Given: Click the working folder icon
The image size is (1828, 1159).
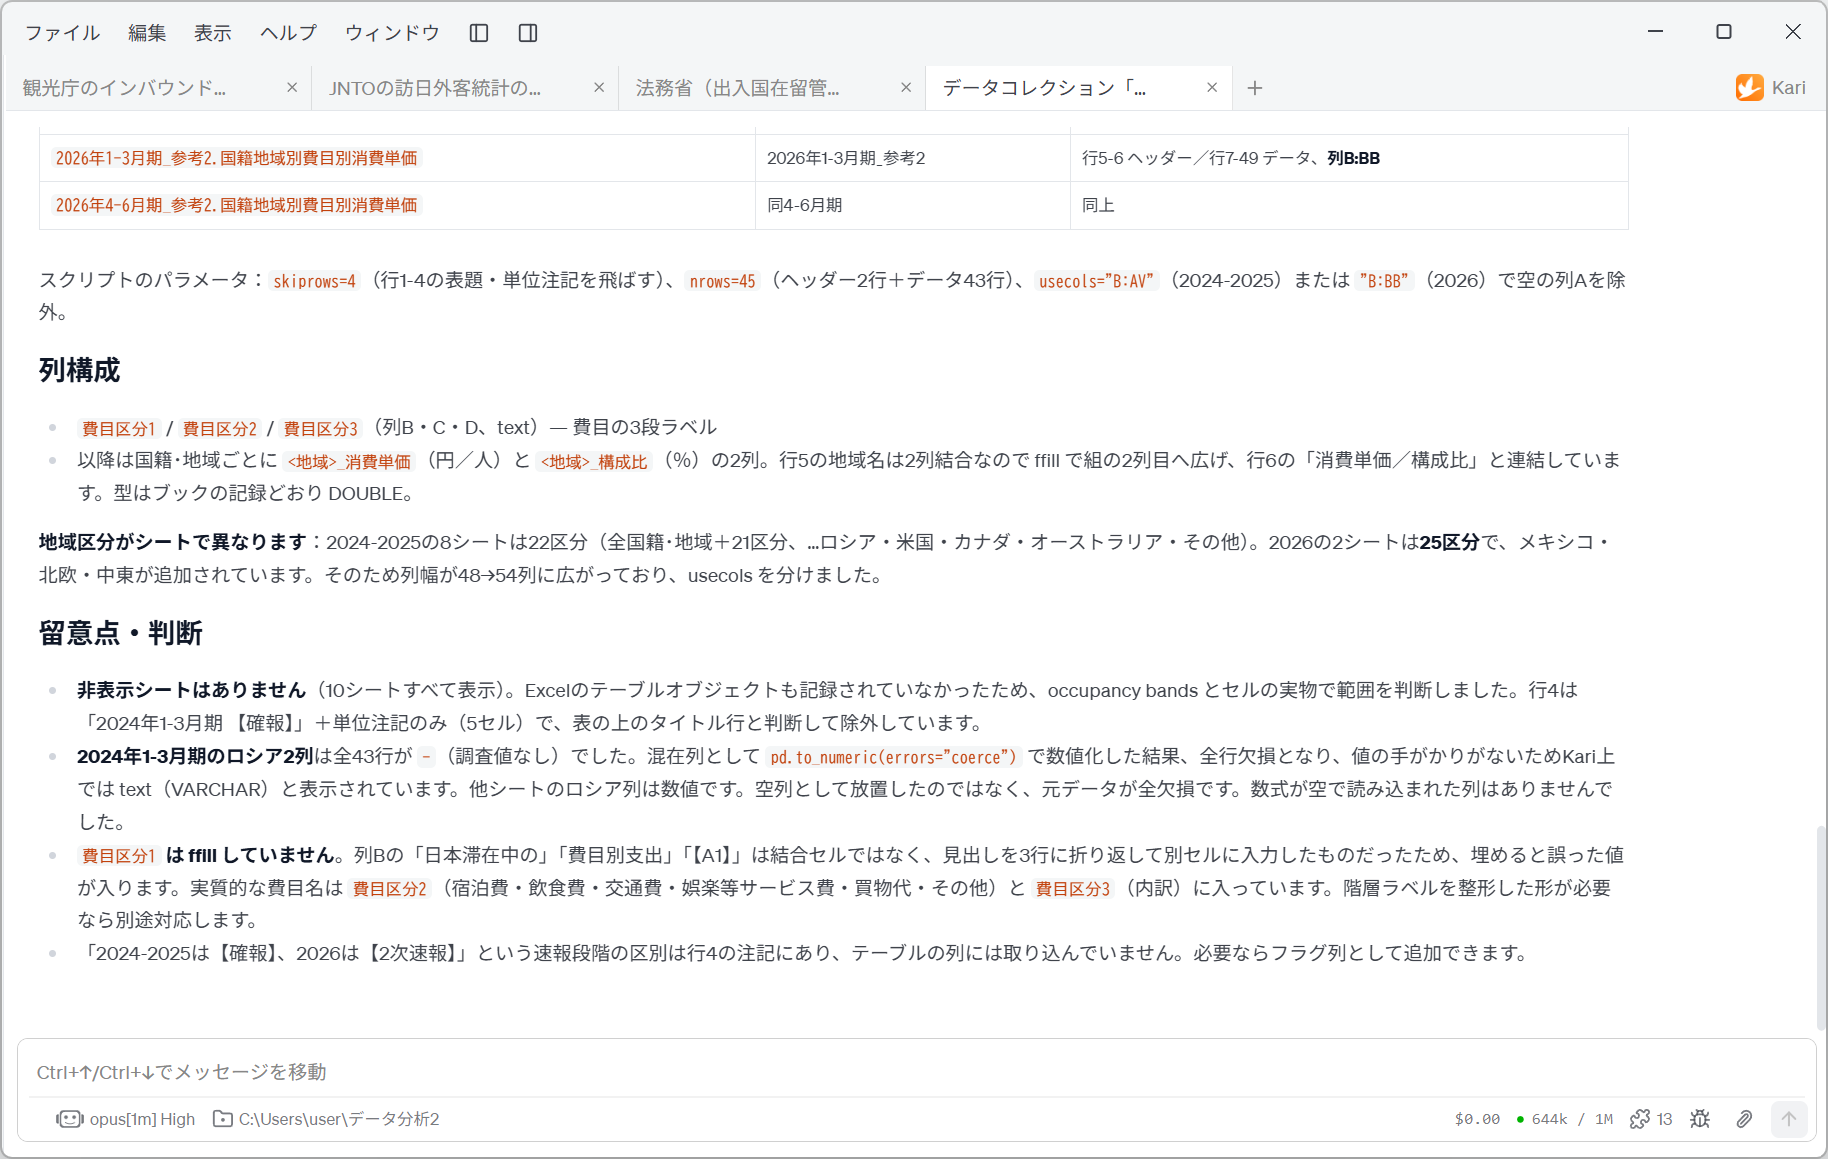Looking at the screenshot, I should click(223, 1119).
